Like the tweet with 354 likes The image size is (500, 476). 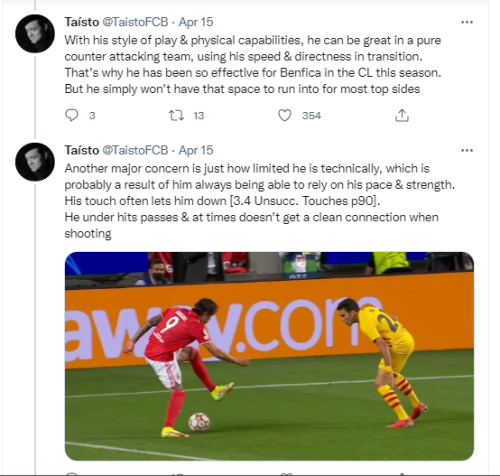[285, 115]
